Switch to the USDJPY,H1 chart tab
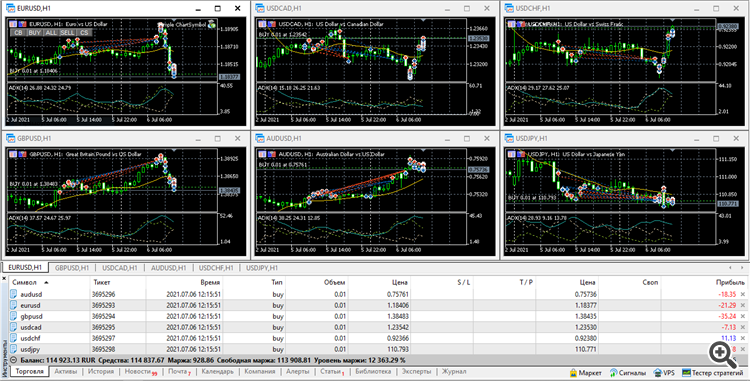 (x=262, y=268)
